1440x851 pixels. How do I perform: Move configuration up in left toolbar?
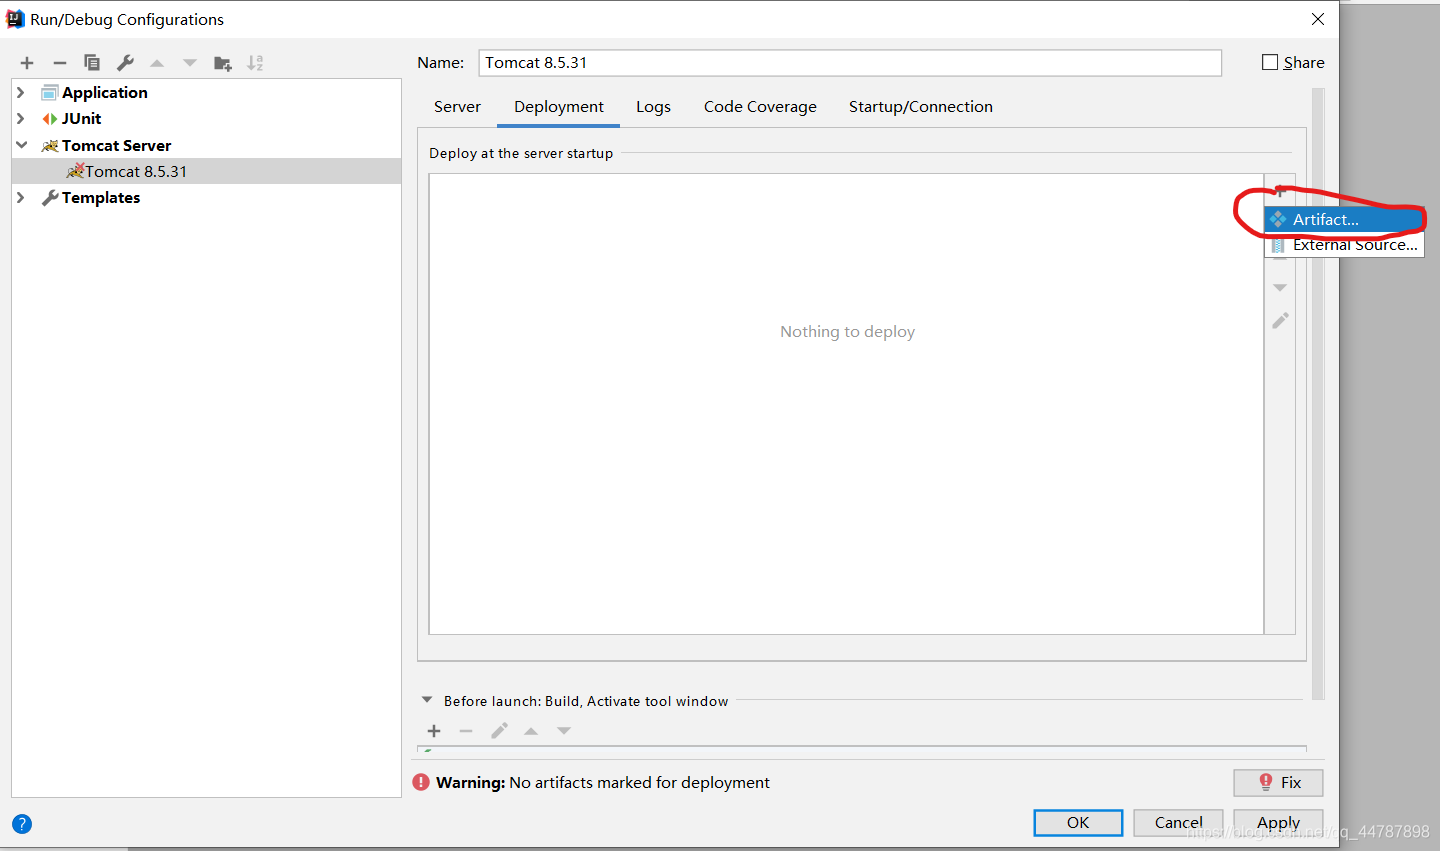[x=157, y=63]
